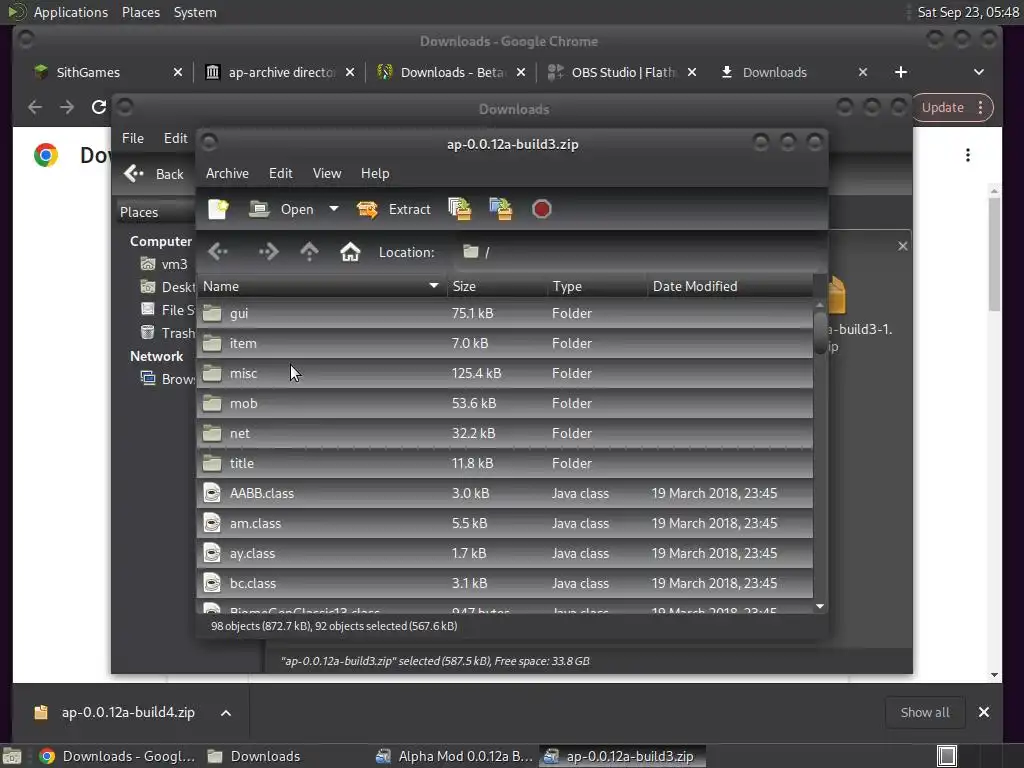Click the Add folder to archive icon

(501, 209)
